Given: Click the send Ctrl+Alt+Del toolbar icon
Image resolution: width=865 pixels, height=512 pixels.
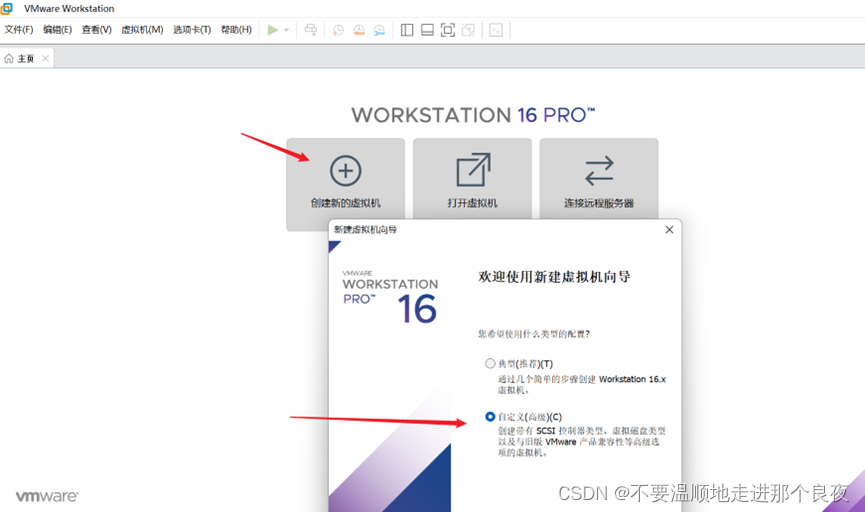Looking at the screenshot, I should point(311,30).
